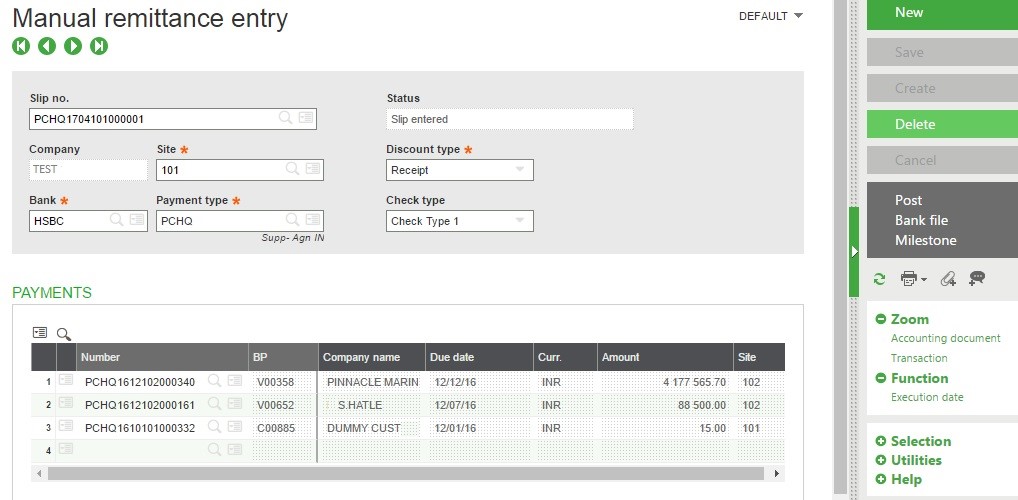
Task: Click the Delete button
Action: 942,124
